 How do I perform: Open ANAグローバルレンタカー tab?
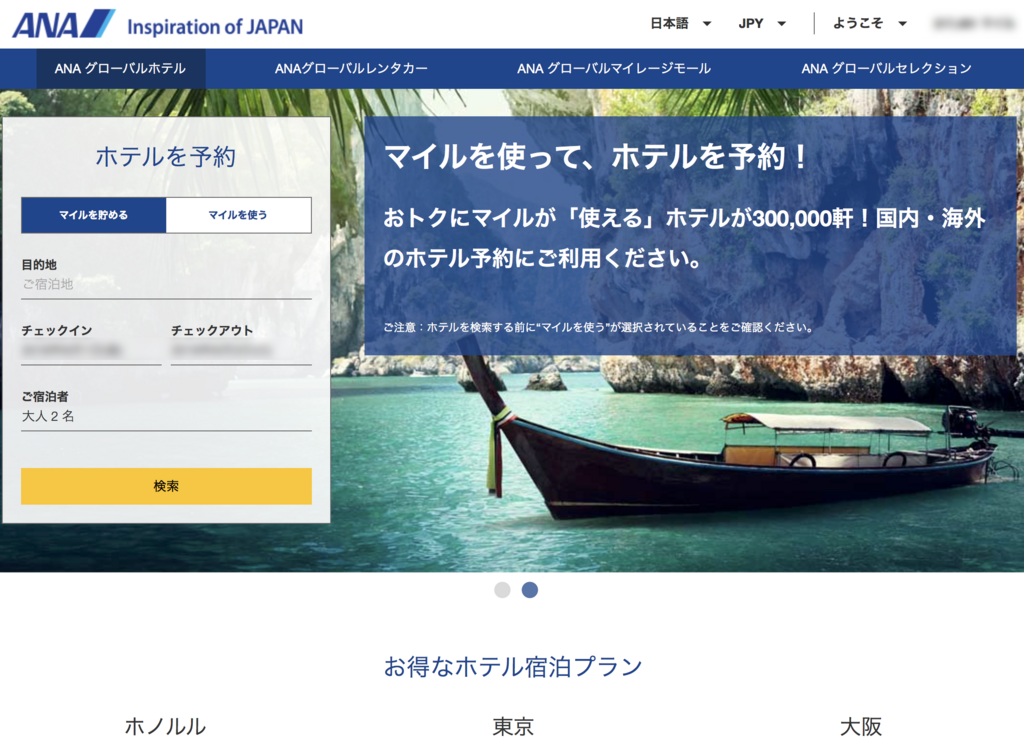351,68
